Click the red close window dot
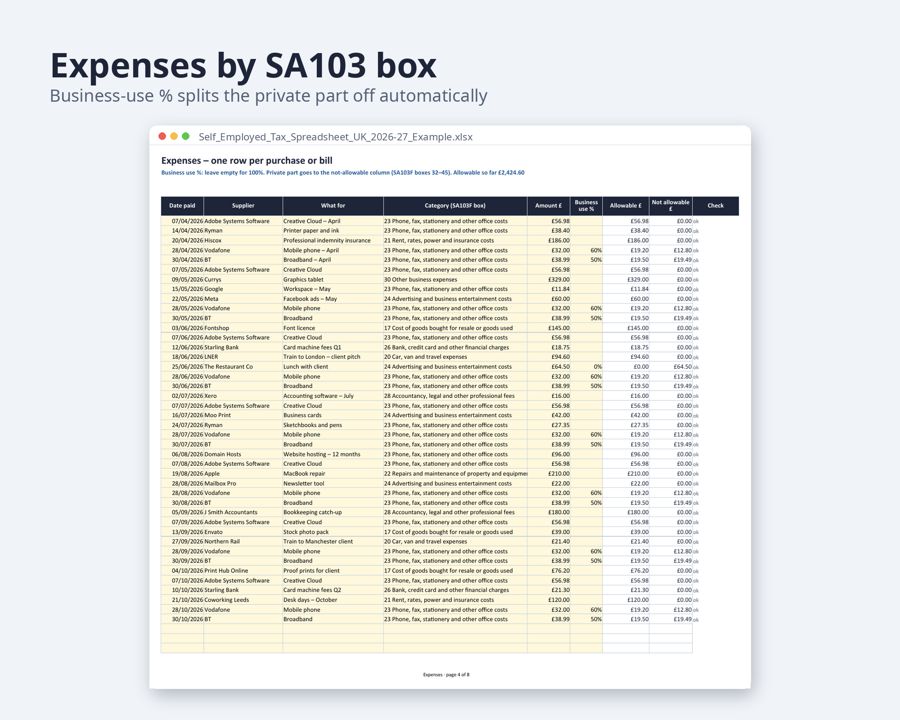 point(162,136)
